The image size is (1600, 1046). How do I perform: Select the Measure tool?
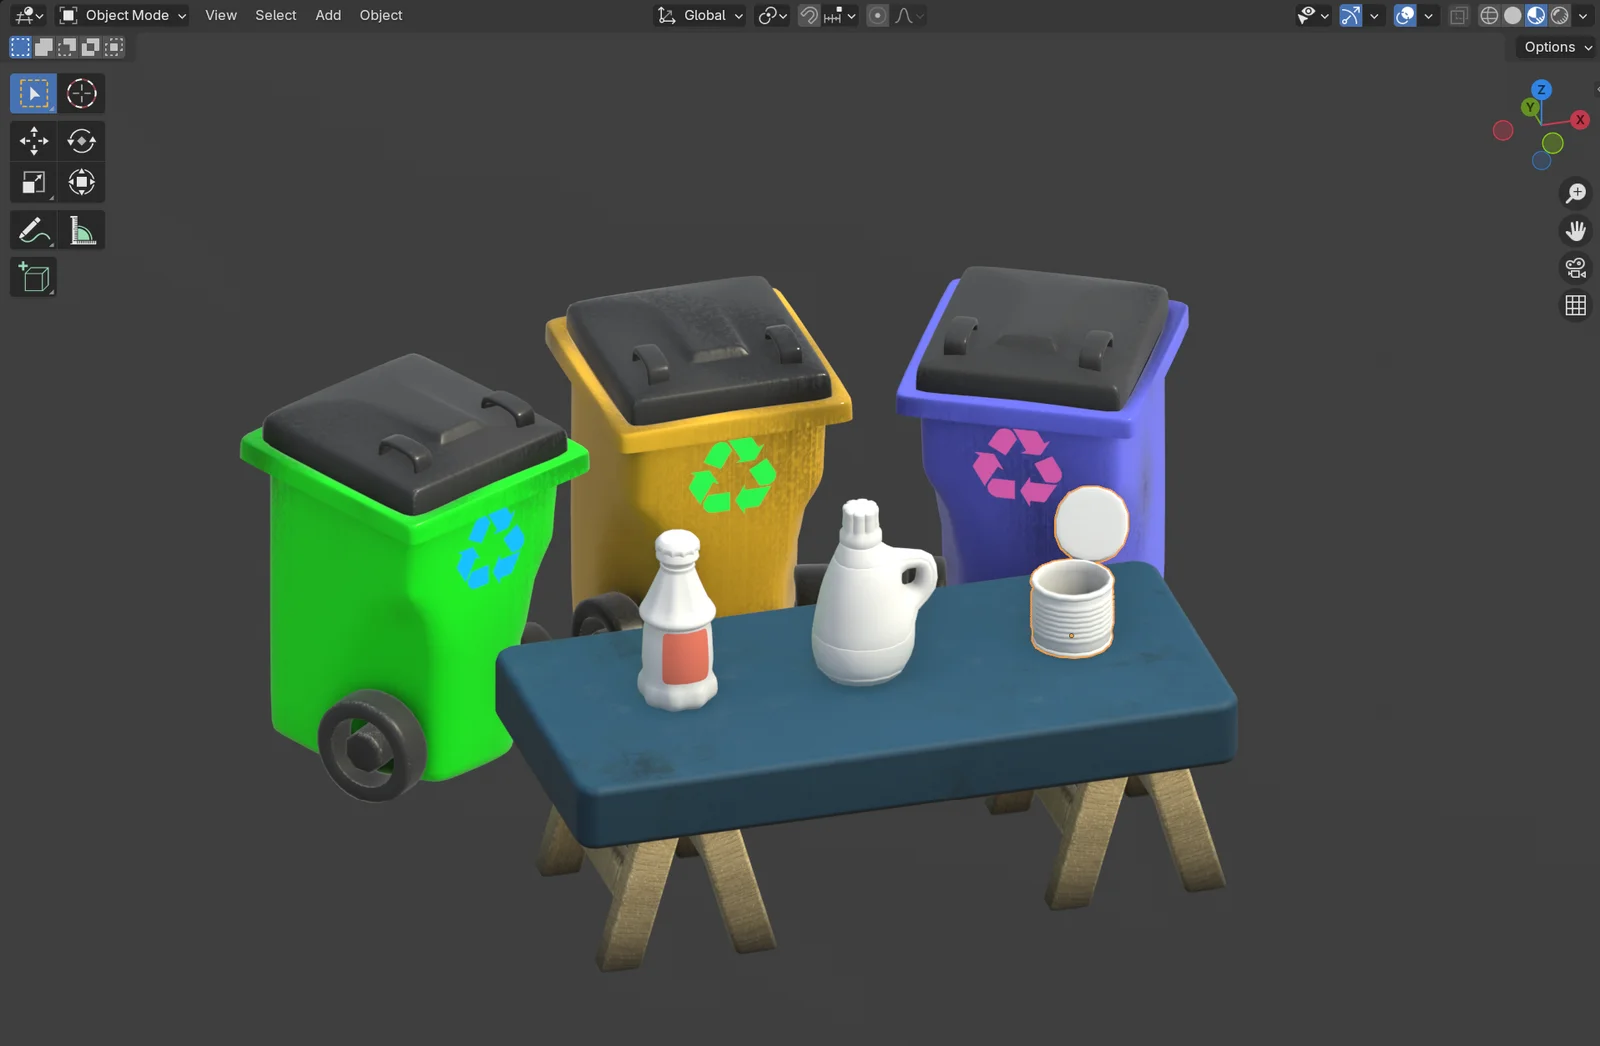coord(81,229)
